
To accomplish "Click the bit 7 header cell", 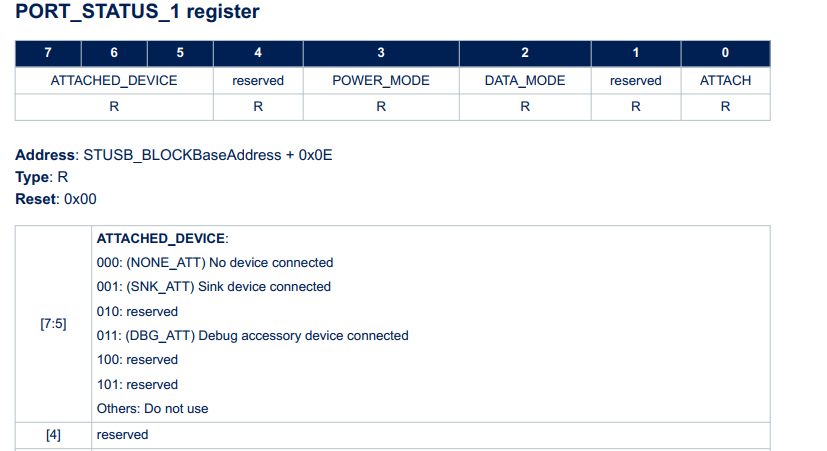I will pyautogui.click(x=48, y=53).
